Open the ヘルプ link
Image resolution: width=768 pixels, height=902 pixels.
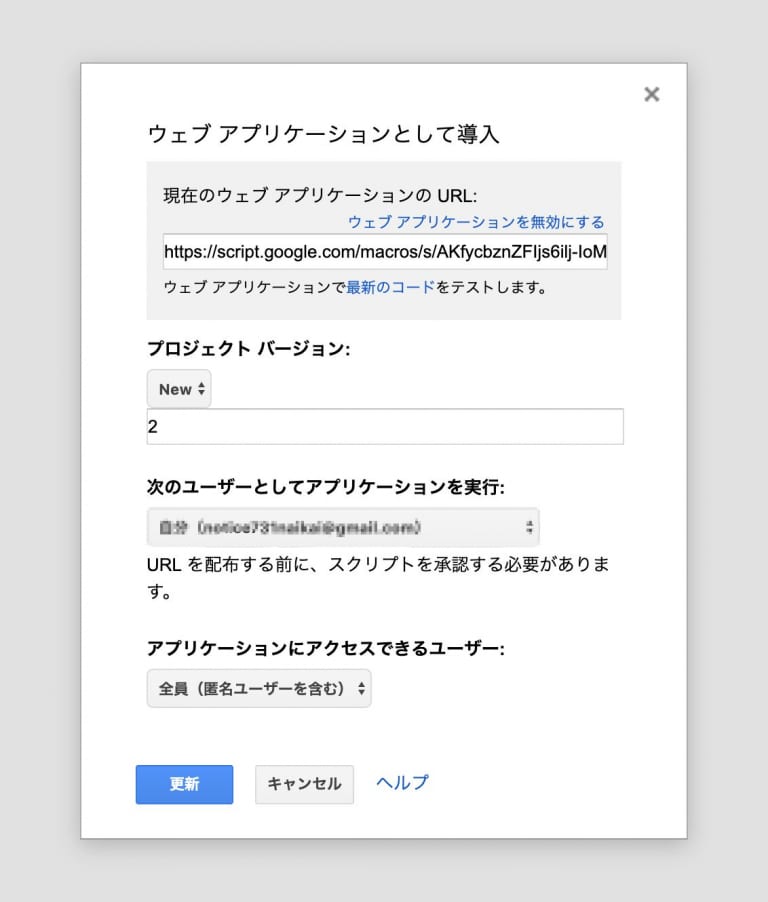(400, 784)
